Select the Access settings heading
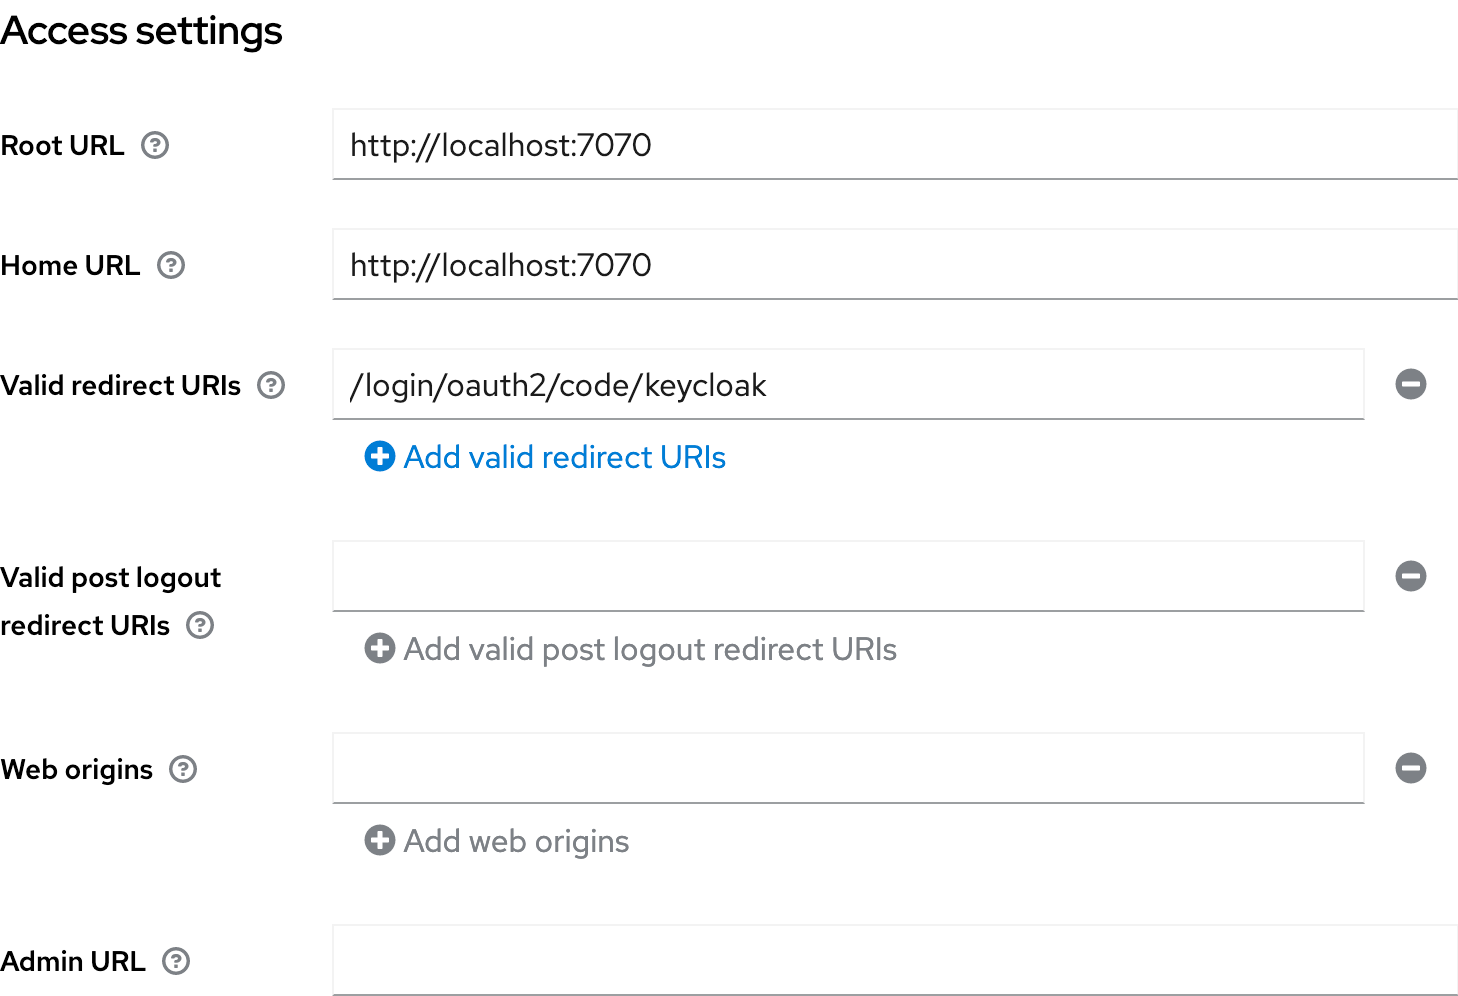The height and width of the screenshot is (996, 1458). [x=141, y=31]
